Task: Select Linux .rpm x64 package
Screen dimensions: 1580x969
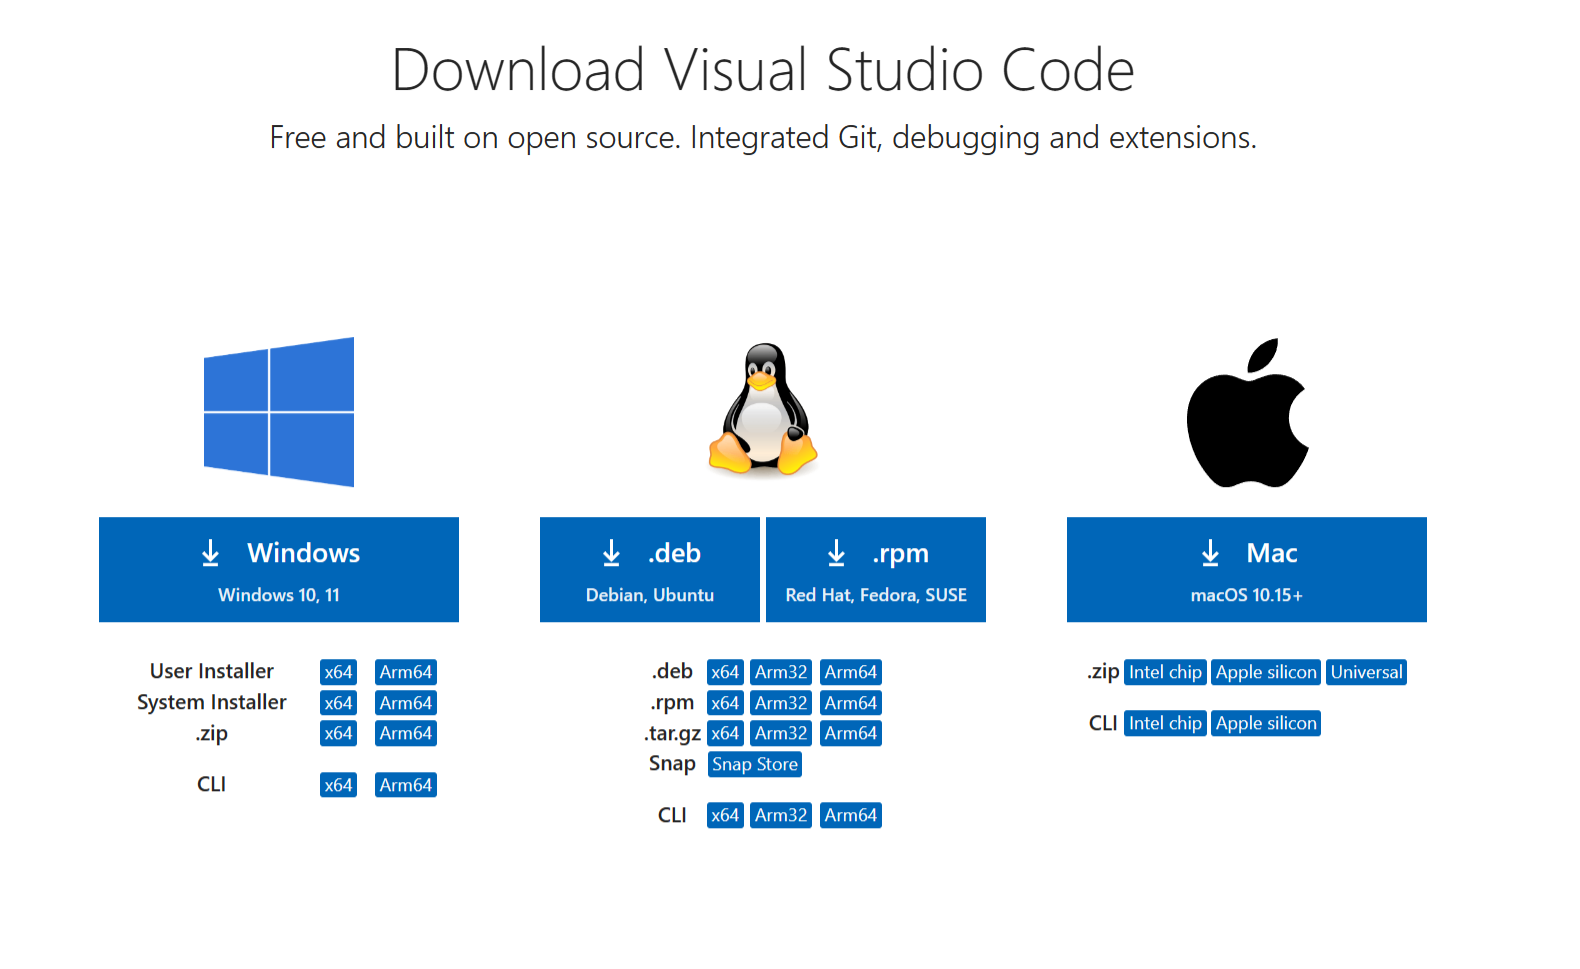Action: pyautogui.click(x=725, y=703)
